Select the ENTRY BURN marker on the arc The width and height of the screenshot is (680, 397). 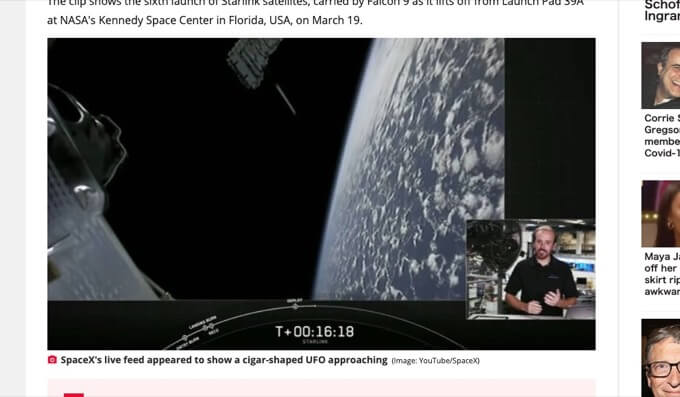click(185, 338)
